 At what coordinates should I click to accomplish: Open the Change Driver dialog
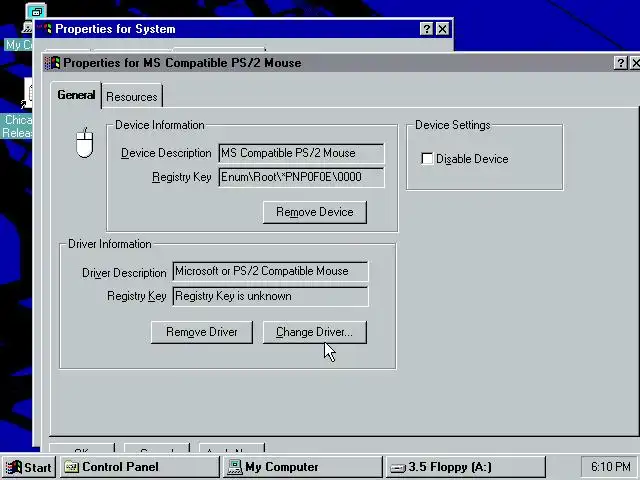(315, 332)
